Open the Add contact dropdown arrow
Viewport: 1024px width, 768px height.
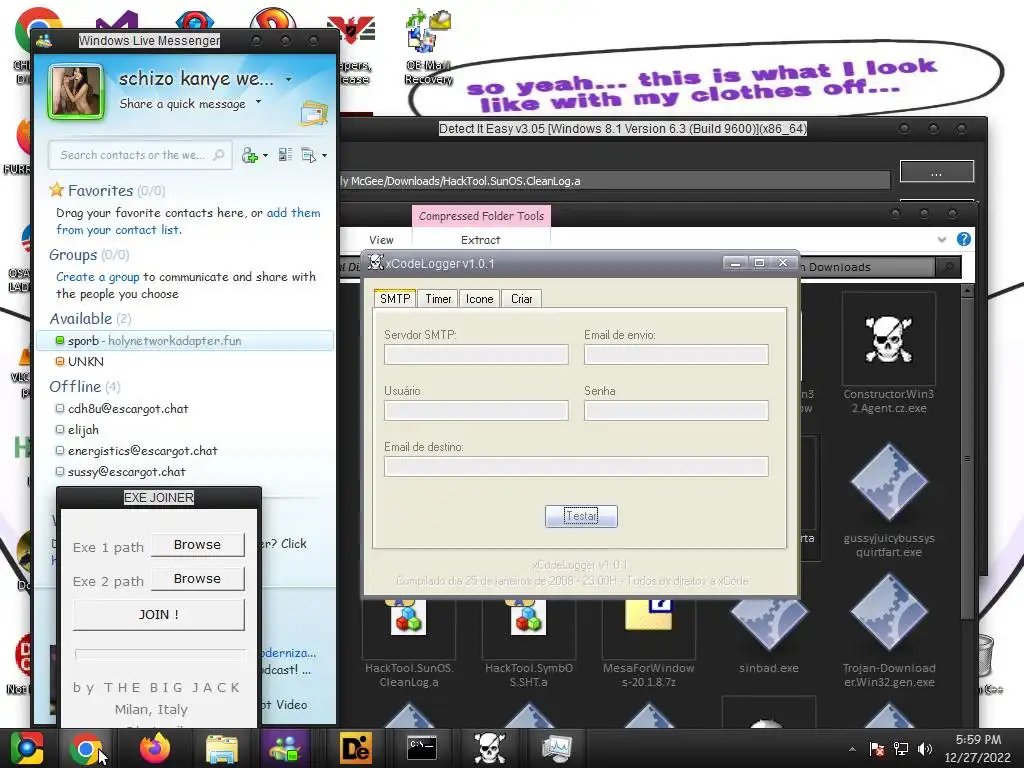click(265, 156)
